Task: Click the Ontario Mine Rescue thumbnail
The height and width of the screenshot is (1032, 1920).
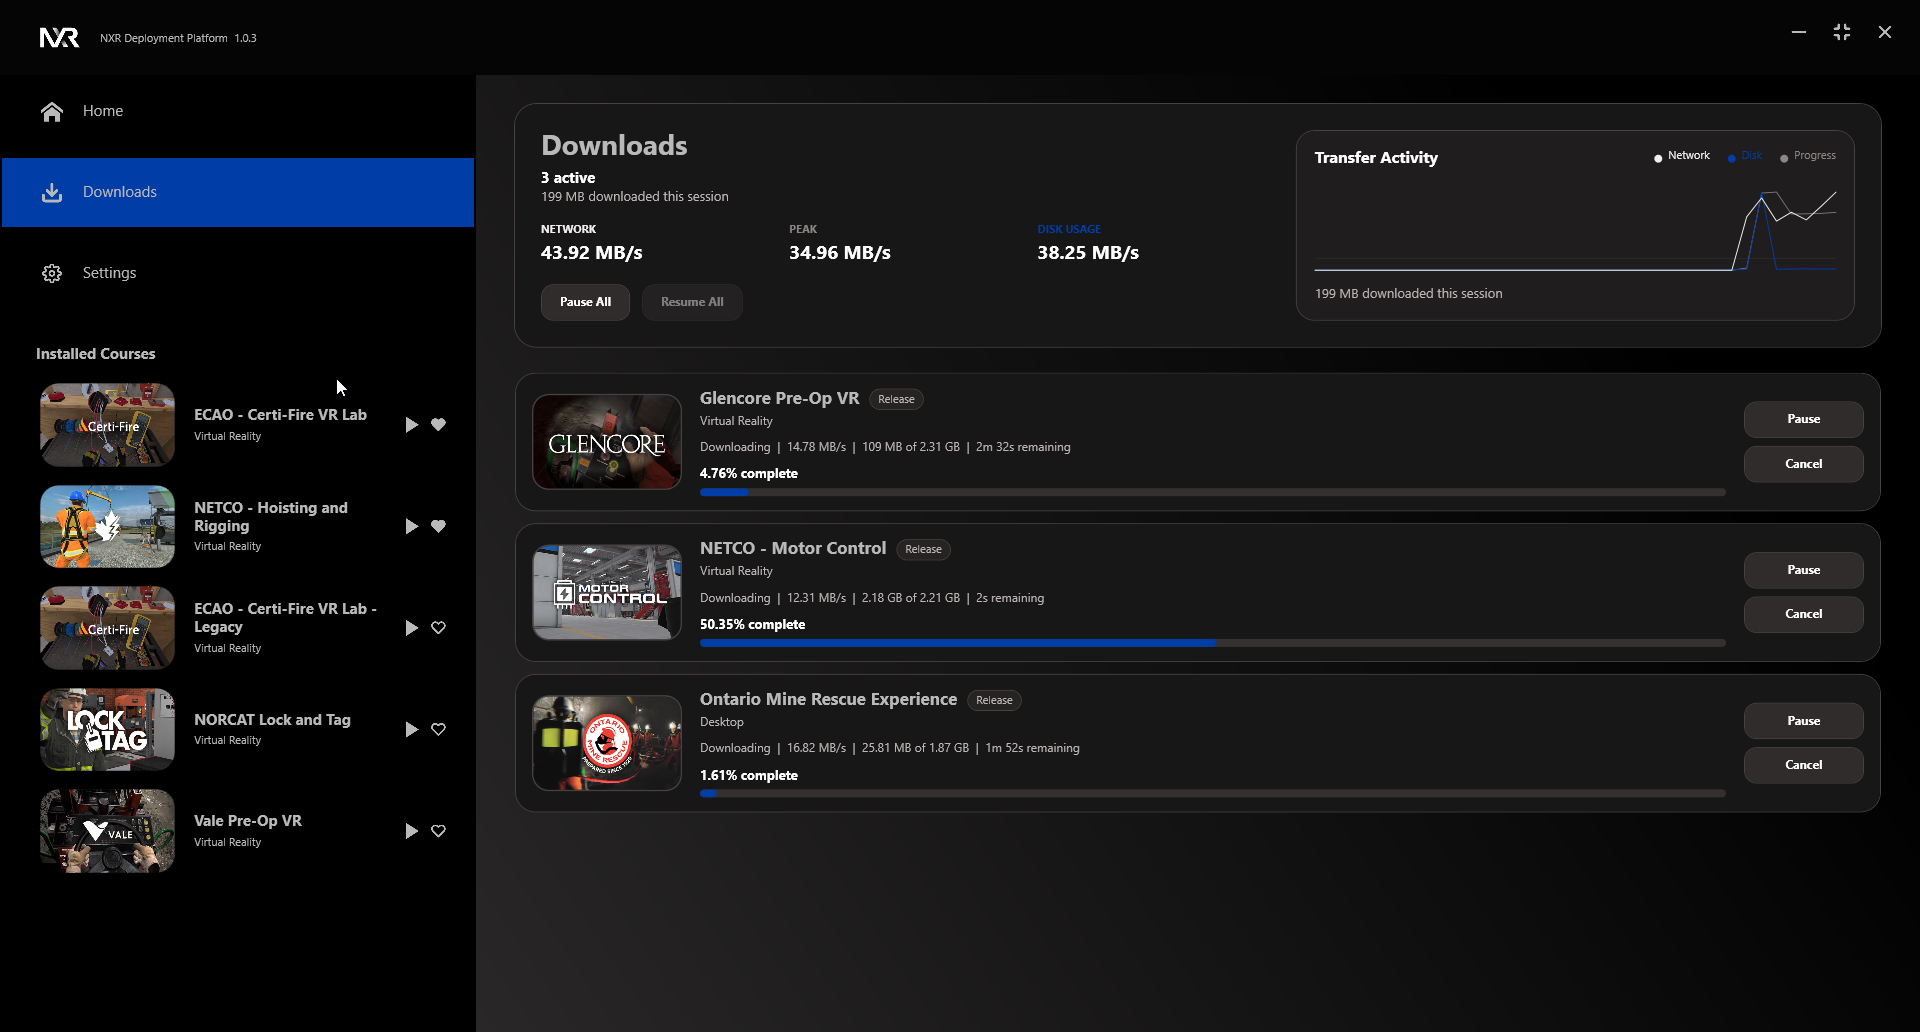Action: pos(607,743)
